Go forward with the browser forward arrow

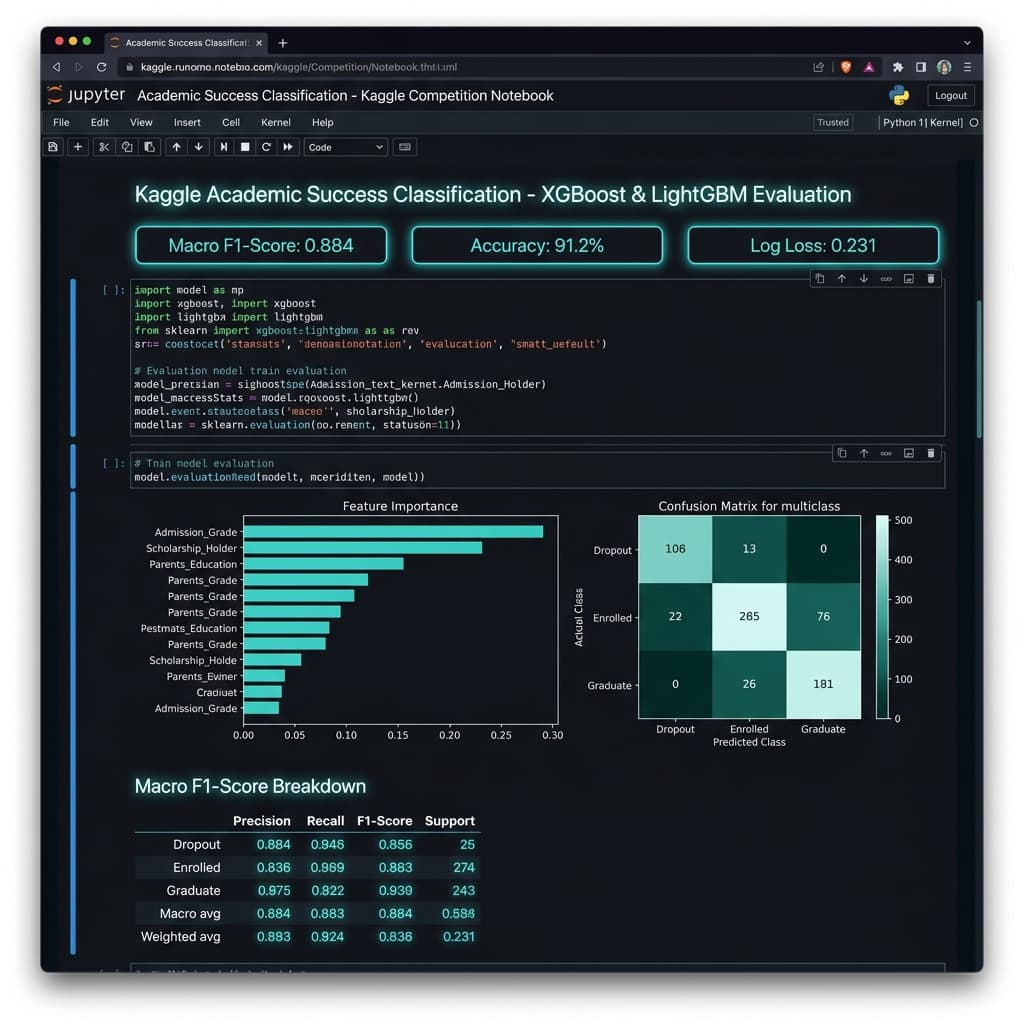click(79, 67)
